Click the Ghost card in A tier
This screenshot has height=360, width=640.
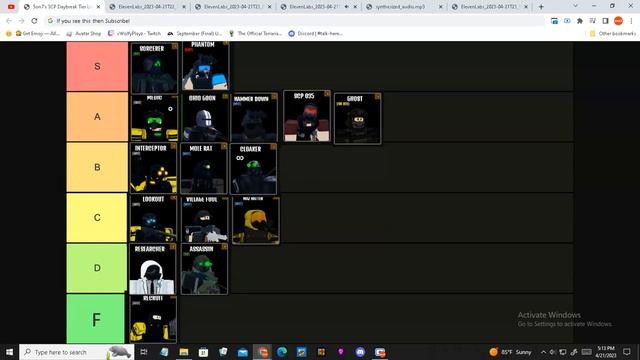pyautogui.click(x=358, y=118)
